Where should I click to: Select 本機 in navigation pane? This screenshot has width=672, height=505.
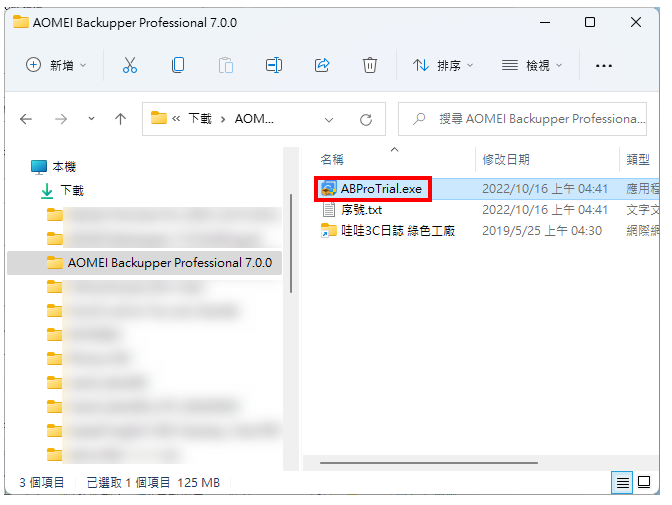point(64,166)
